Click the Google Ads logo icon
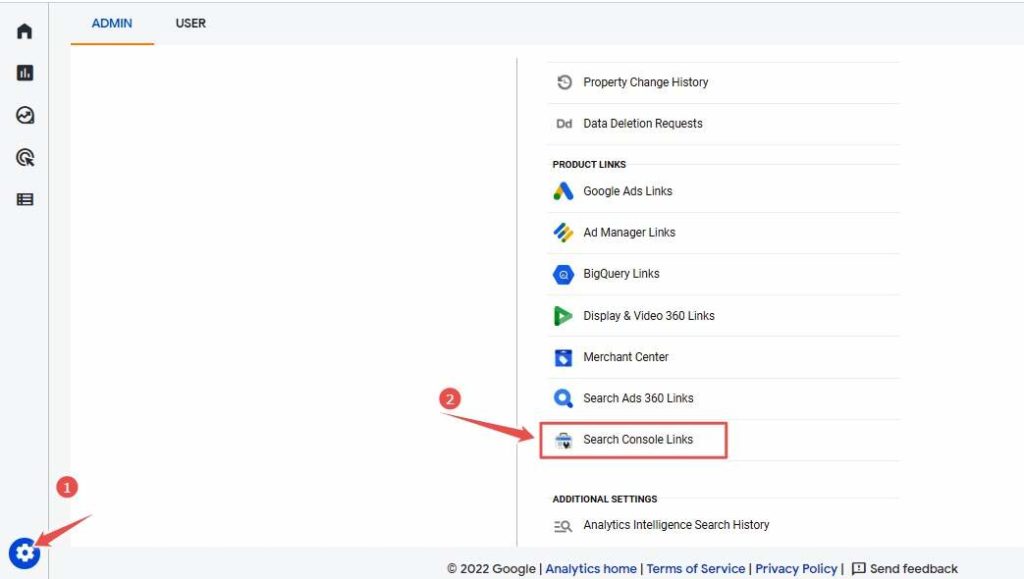 point(563,191)
